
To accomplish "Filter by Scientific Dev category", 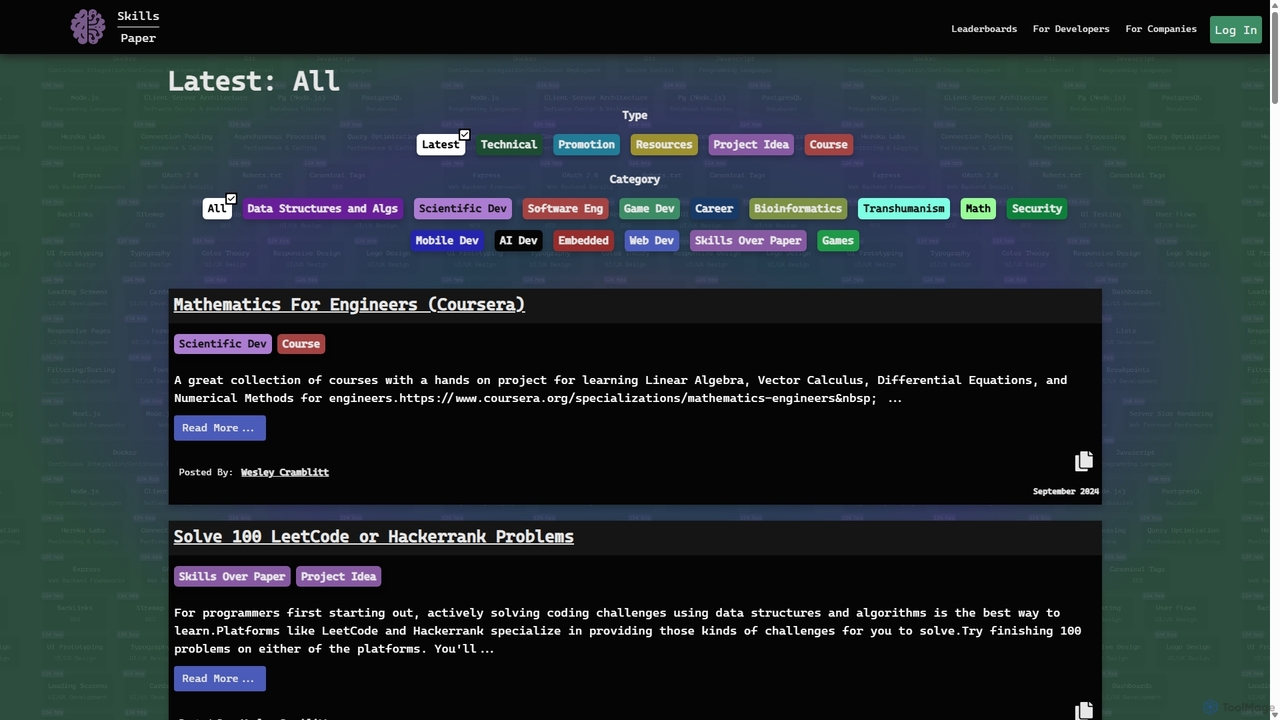I will [463, 208].
